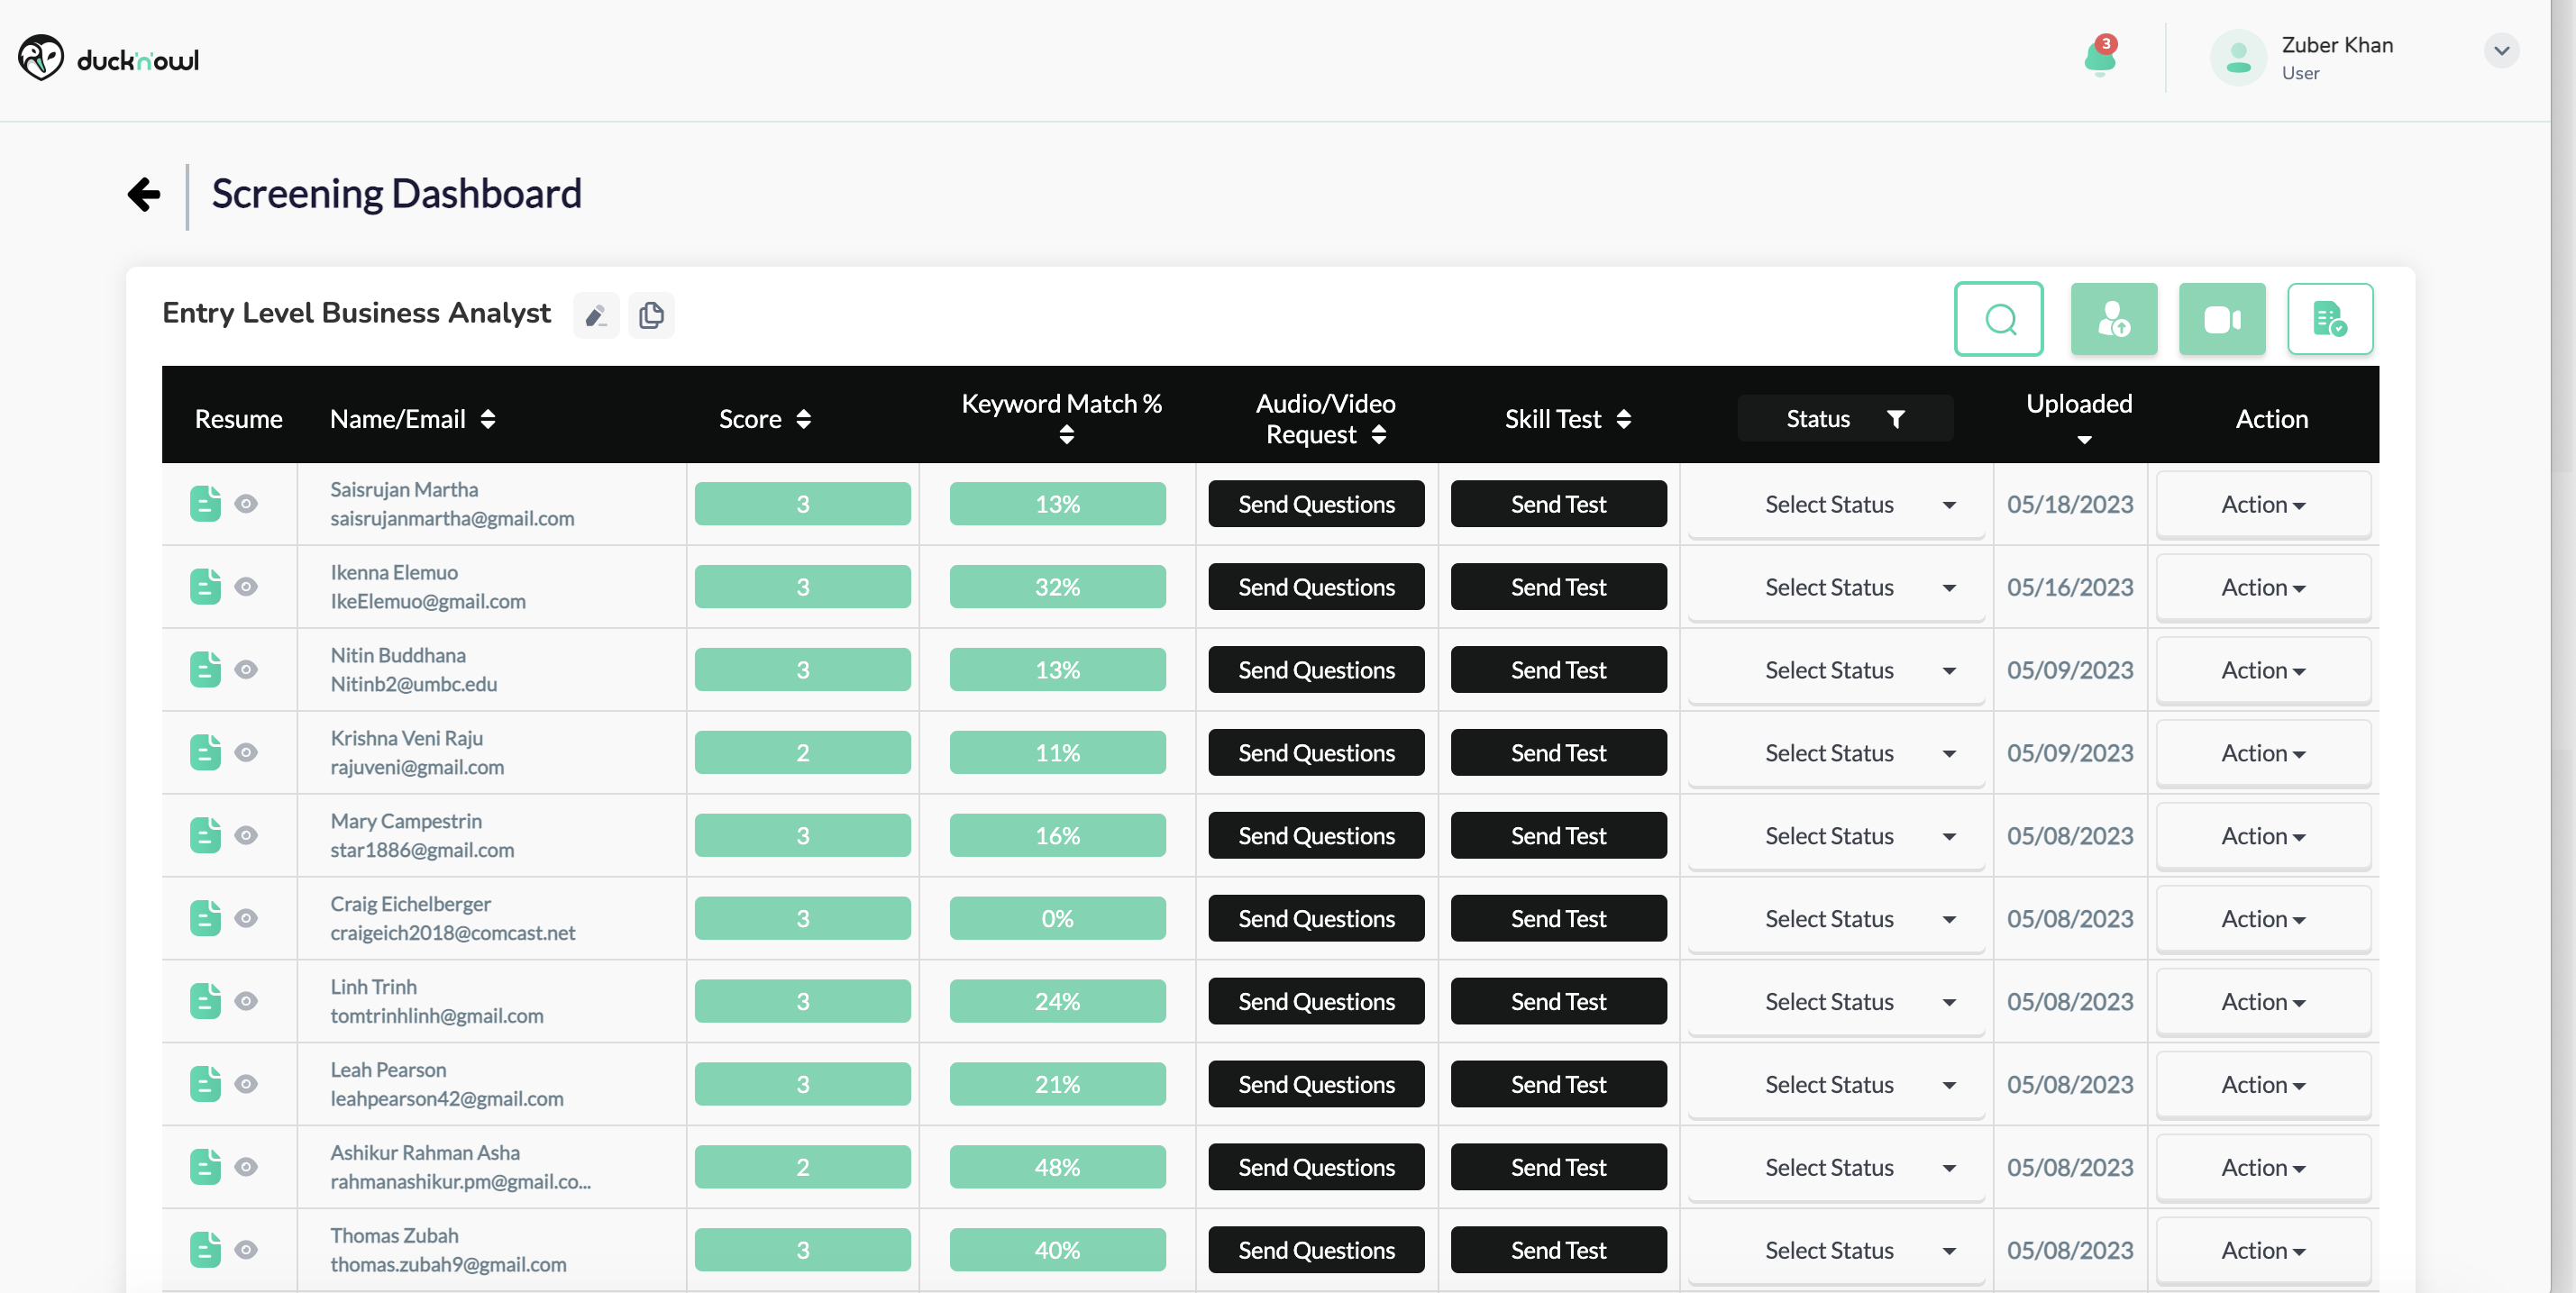Click the pencil edit icon next to job title
The image size is (2576, 1293).
tap(596, 316)
